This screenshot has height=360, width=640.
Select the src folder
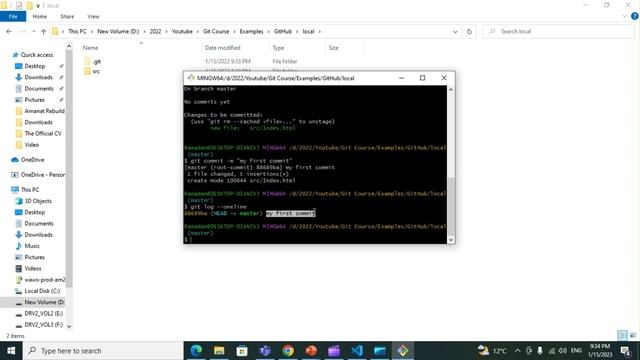pos(92,71)
